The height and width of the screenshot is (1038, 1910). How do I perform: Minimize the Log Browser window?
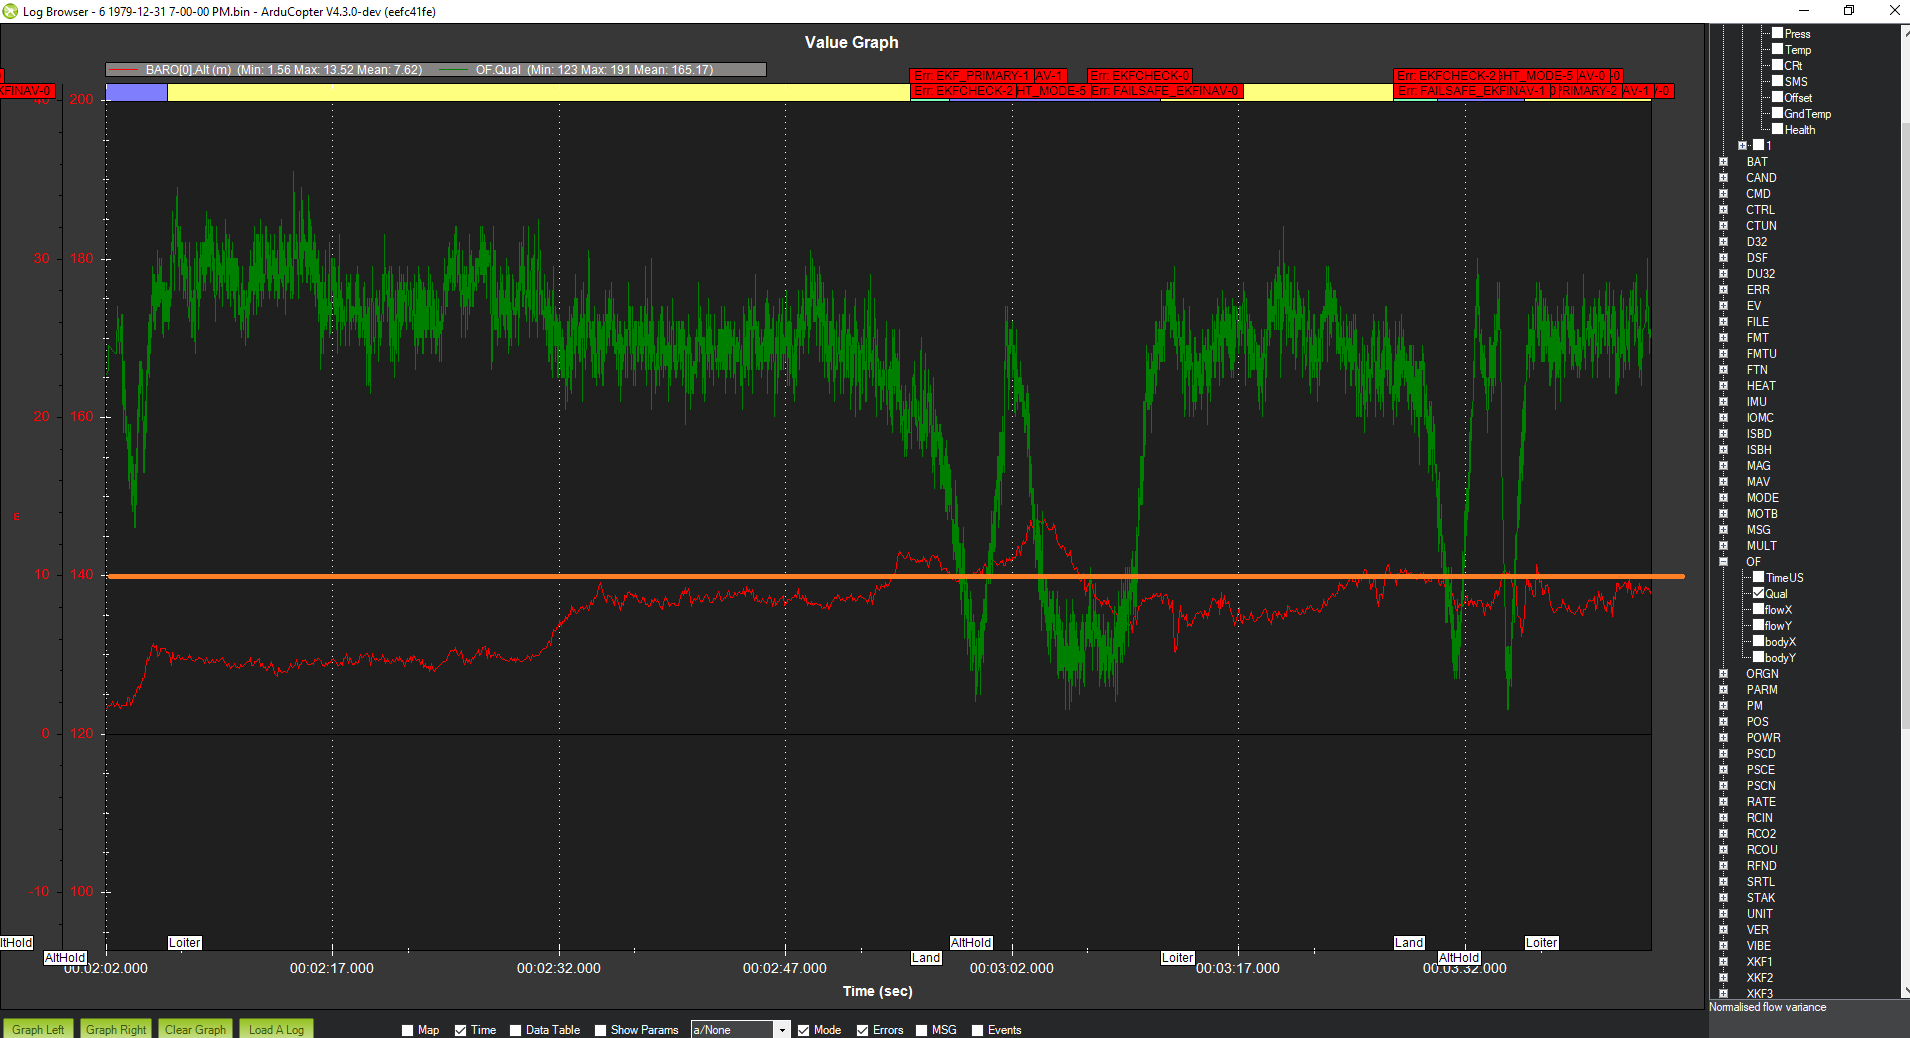pyautogui.click(x=1803, y=11)
